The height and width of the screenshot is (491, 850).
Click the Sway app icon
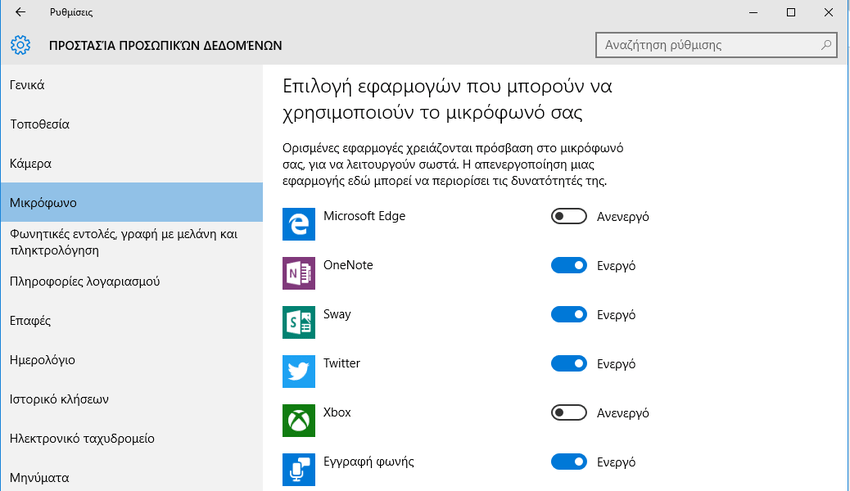coord(299,322)
